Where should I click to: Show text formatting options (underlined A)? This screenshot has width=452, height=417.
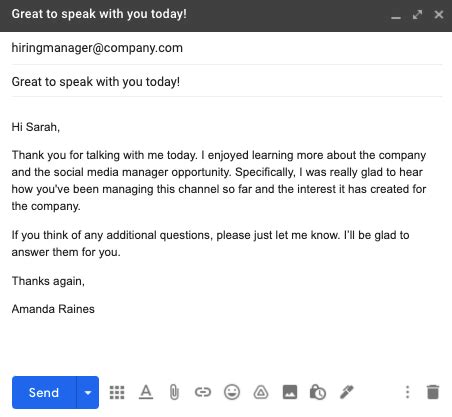[146, 392]
